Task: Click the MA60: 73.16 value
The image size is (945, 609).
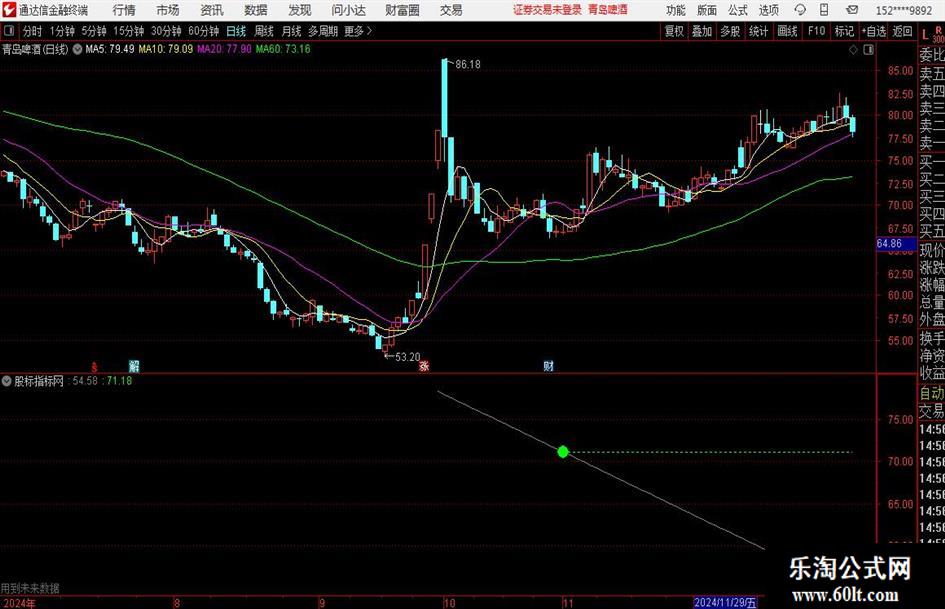Action: point(283,49)
